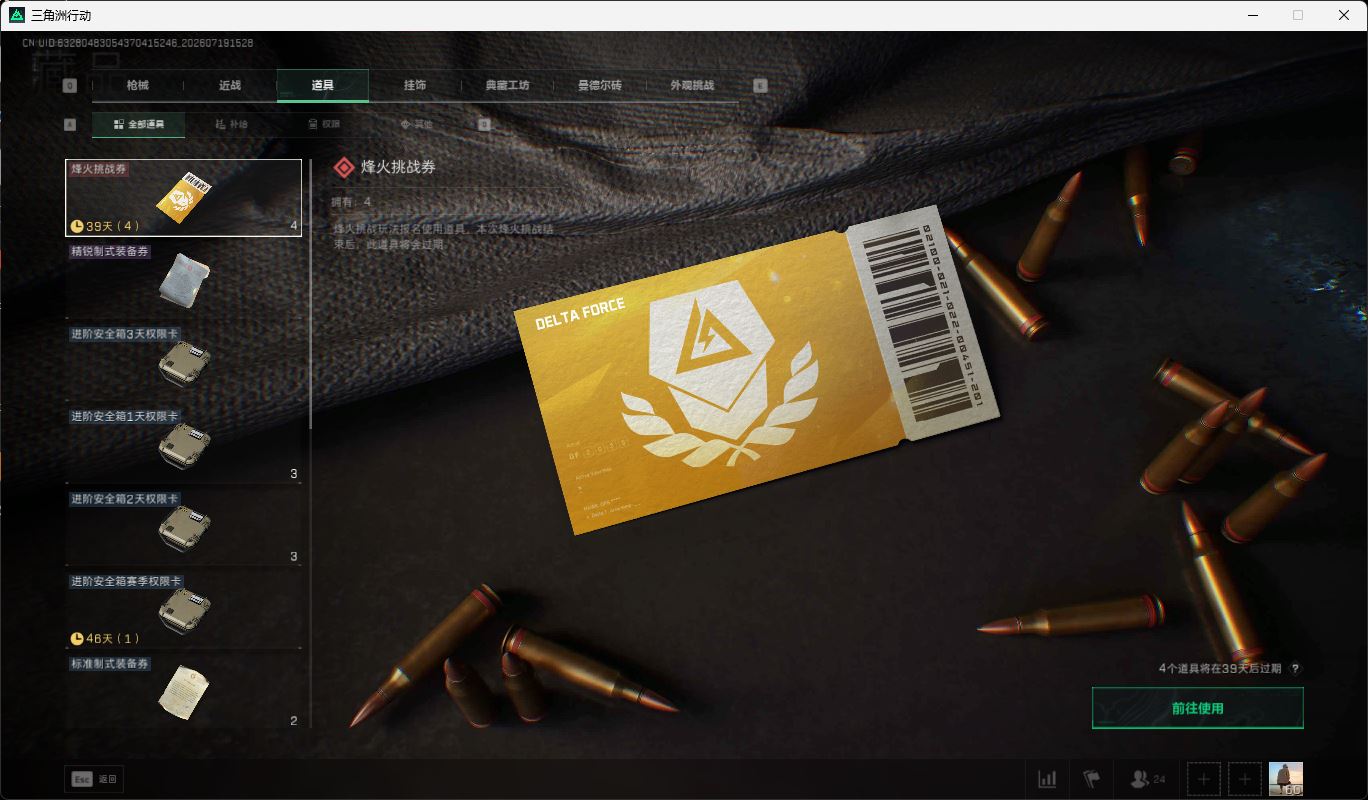The width and height of the screenshot is (1368, 800).
Task: Switch to the 近战 (melee) tab
Action: [x=230, y=86]
